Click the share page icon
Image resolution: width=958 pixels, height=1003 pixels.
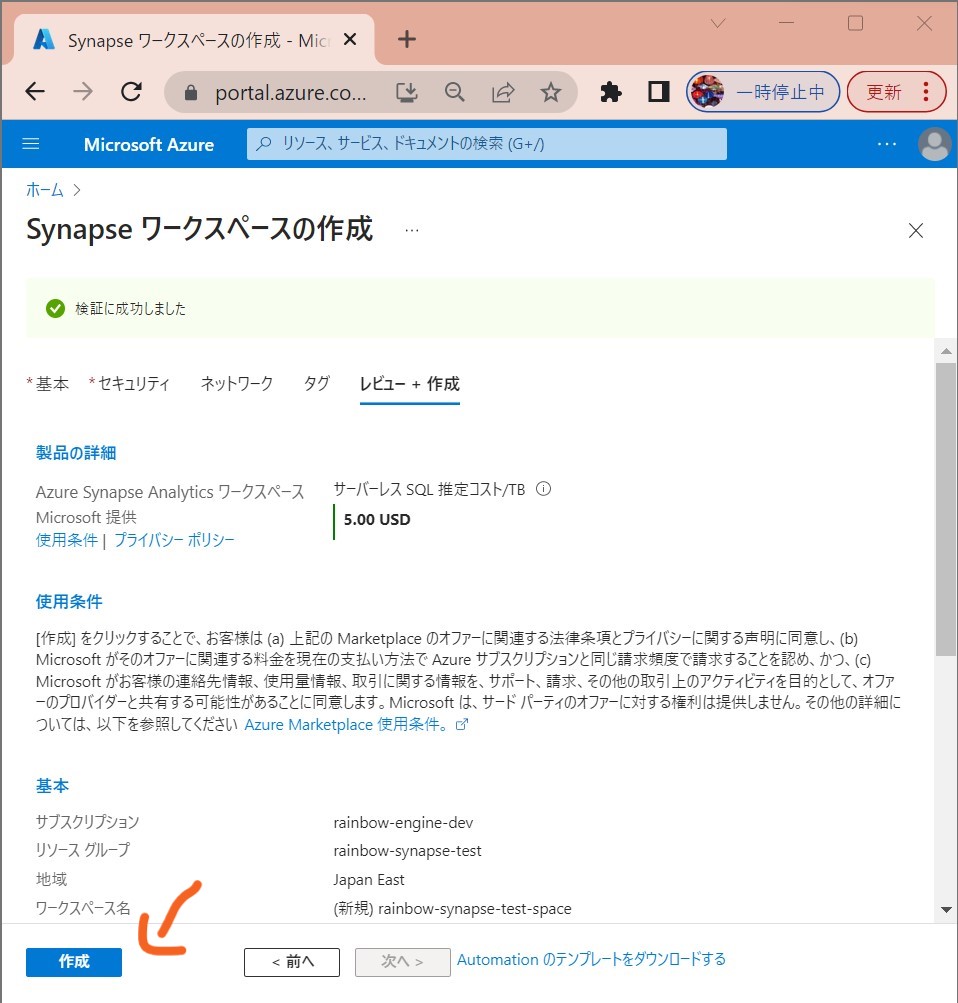tap(503, 93)
